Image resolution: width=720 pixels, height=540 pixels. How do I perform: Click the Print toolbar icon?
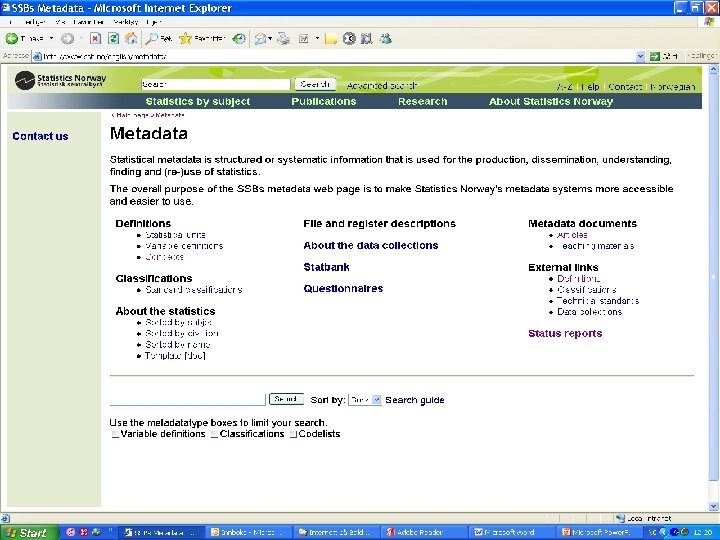(284, 39)
